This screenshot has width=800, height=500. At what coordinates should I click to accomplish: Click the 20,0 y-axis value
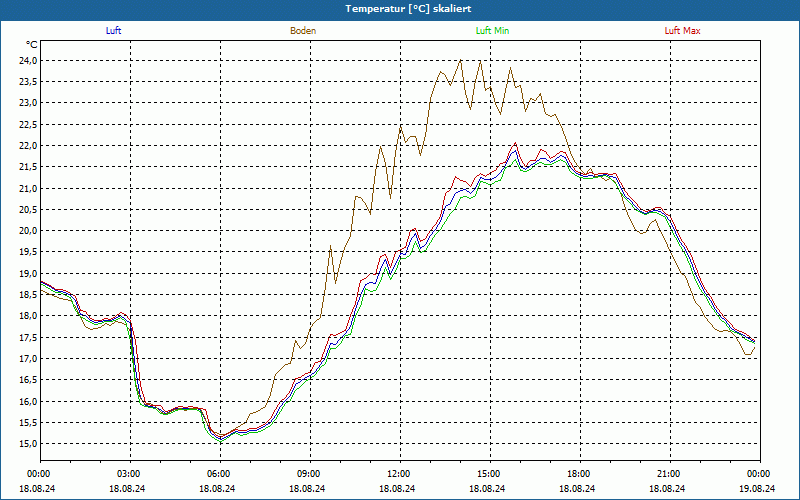(x=28, y=231)
